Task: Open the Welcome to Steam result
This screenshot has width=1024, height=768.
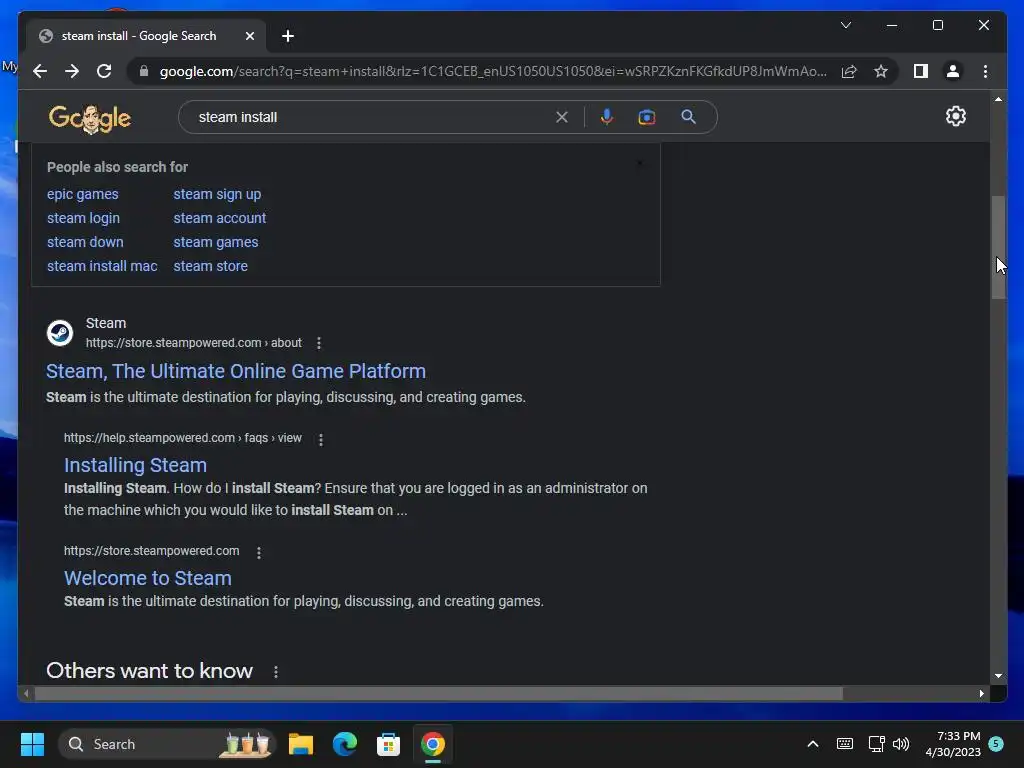Action: point(148,578)
